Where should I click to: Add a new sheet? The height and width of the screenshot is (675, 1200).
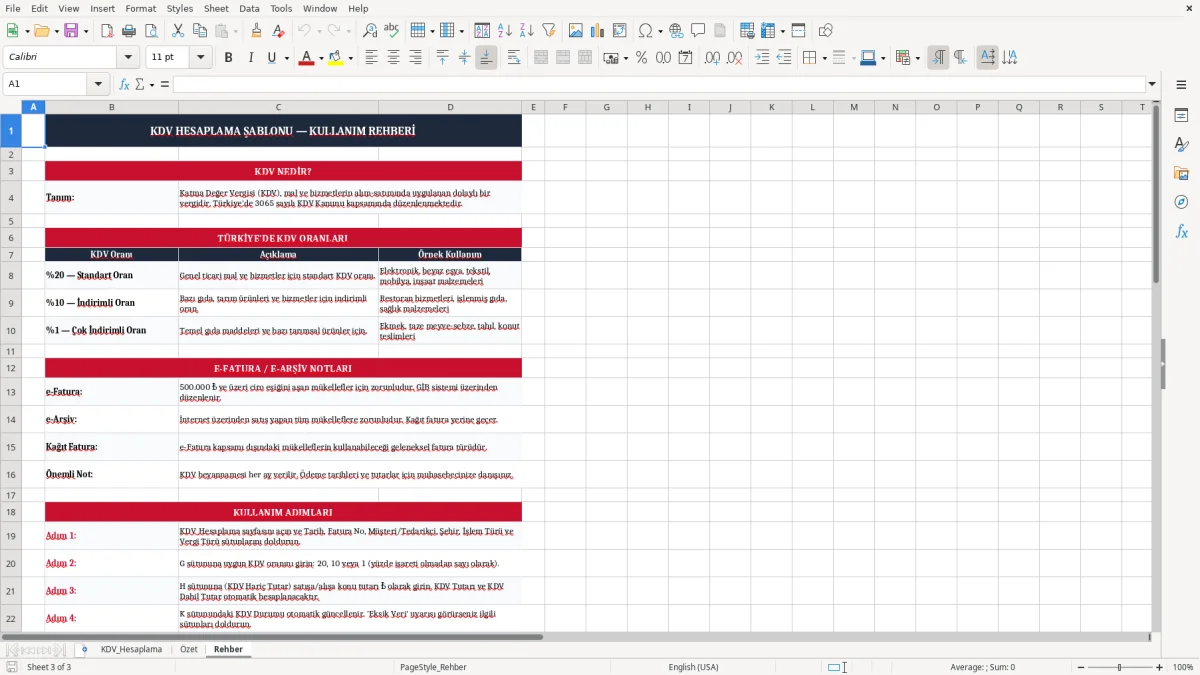coord(84,650)
